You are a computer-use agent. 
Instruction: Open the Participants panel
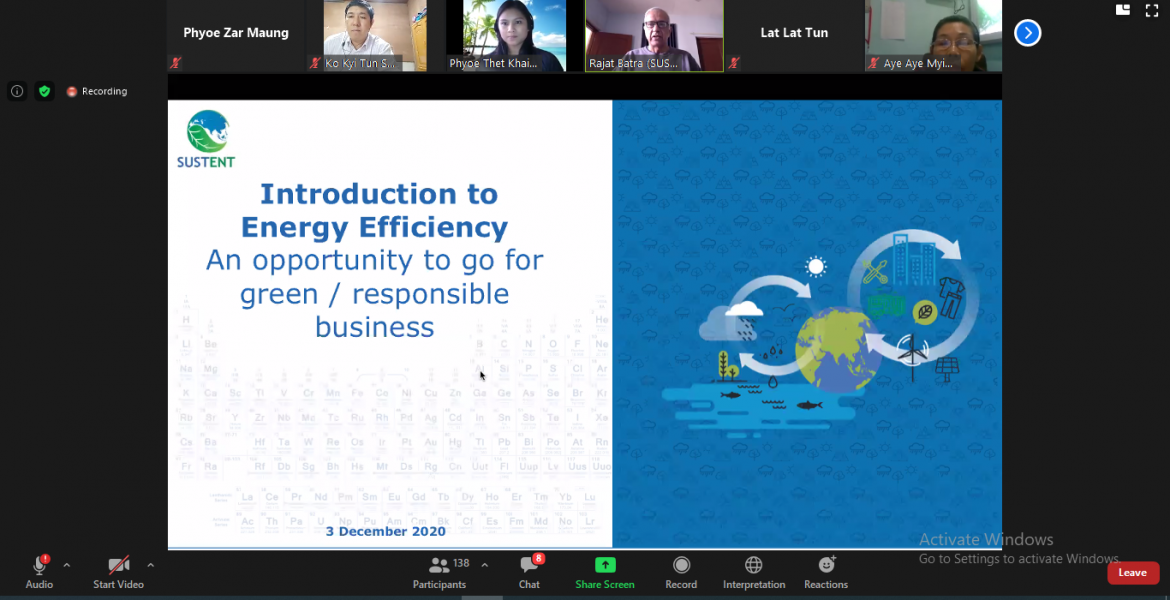tap(439, 572)
